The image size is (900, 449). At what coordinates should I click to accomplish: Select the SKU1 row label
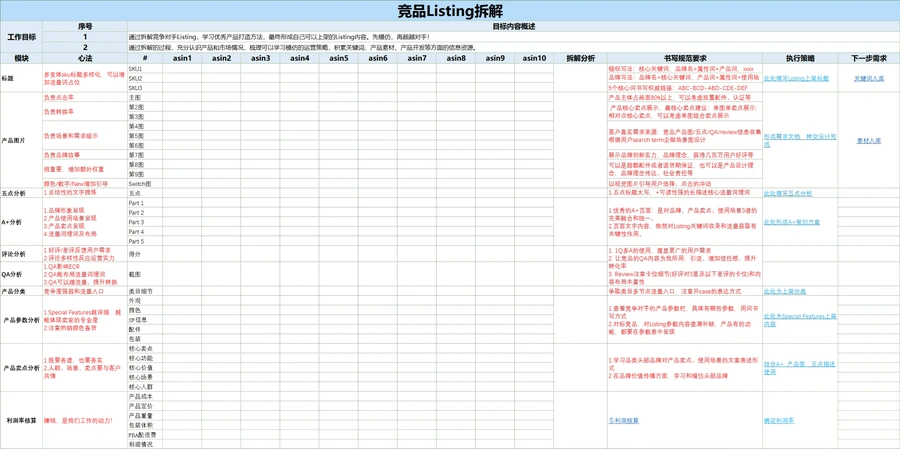click(145, 68)
